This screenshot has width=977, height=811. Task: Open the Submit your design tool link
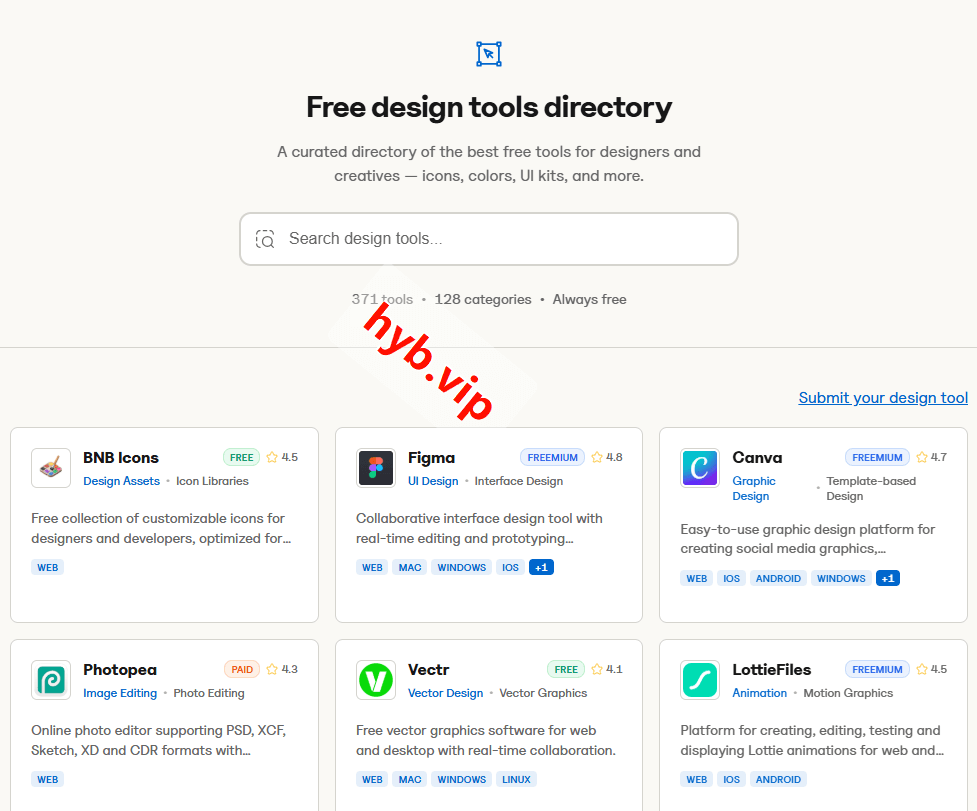tap(883, 397)
